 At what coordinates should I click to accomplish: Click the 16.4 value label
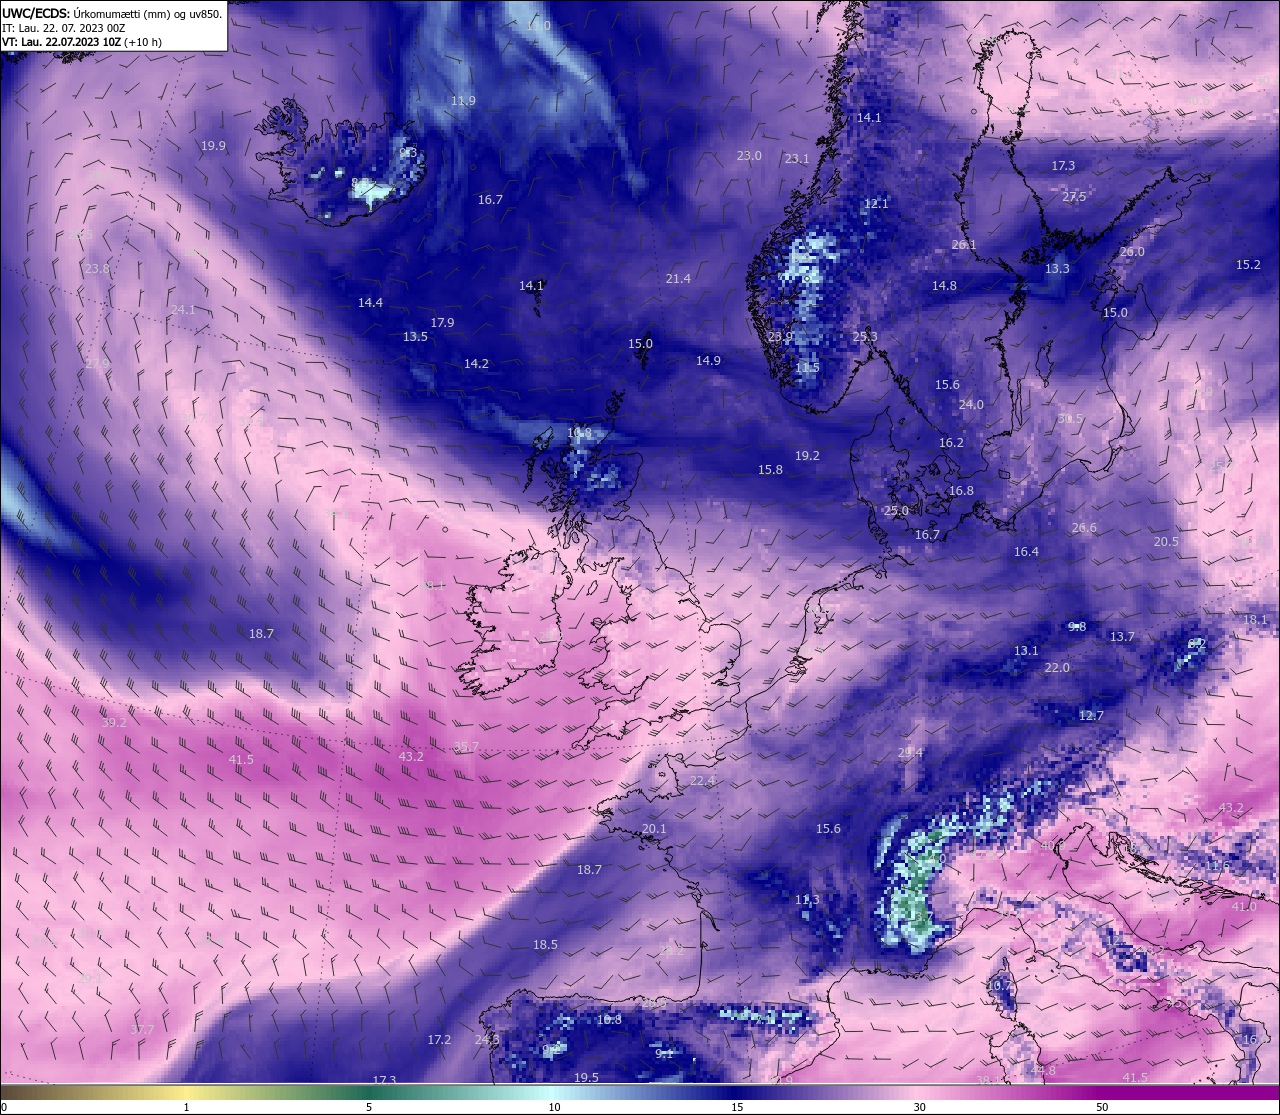coord(1026,552)
